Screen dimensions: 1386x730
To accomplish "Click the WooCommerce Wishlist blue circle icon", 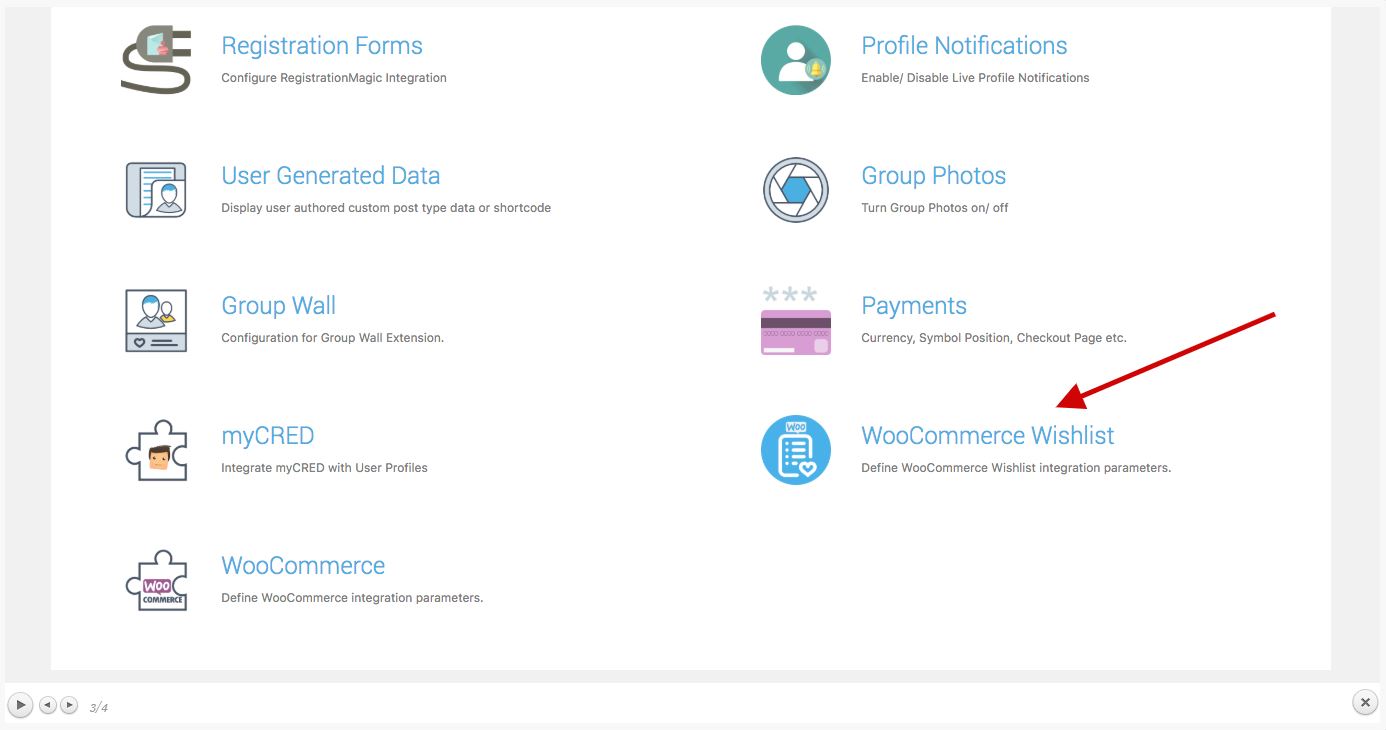I will click(796, 450).
